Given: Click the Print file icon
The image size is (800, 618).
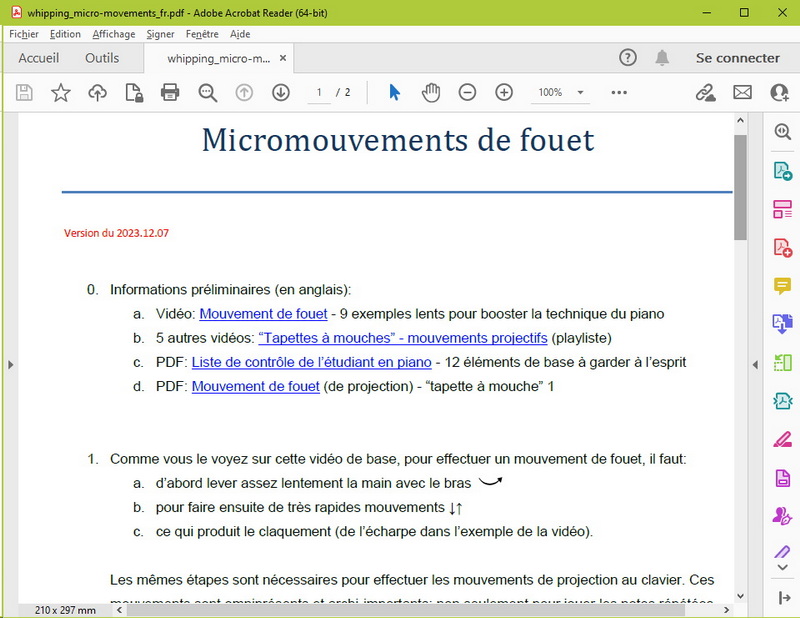Looking at the screenshot, I should pyautogui.click(x=170, y=93).
